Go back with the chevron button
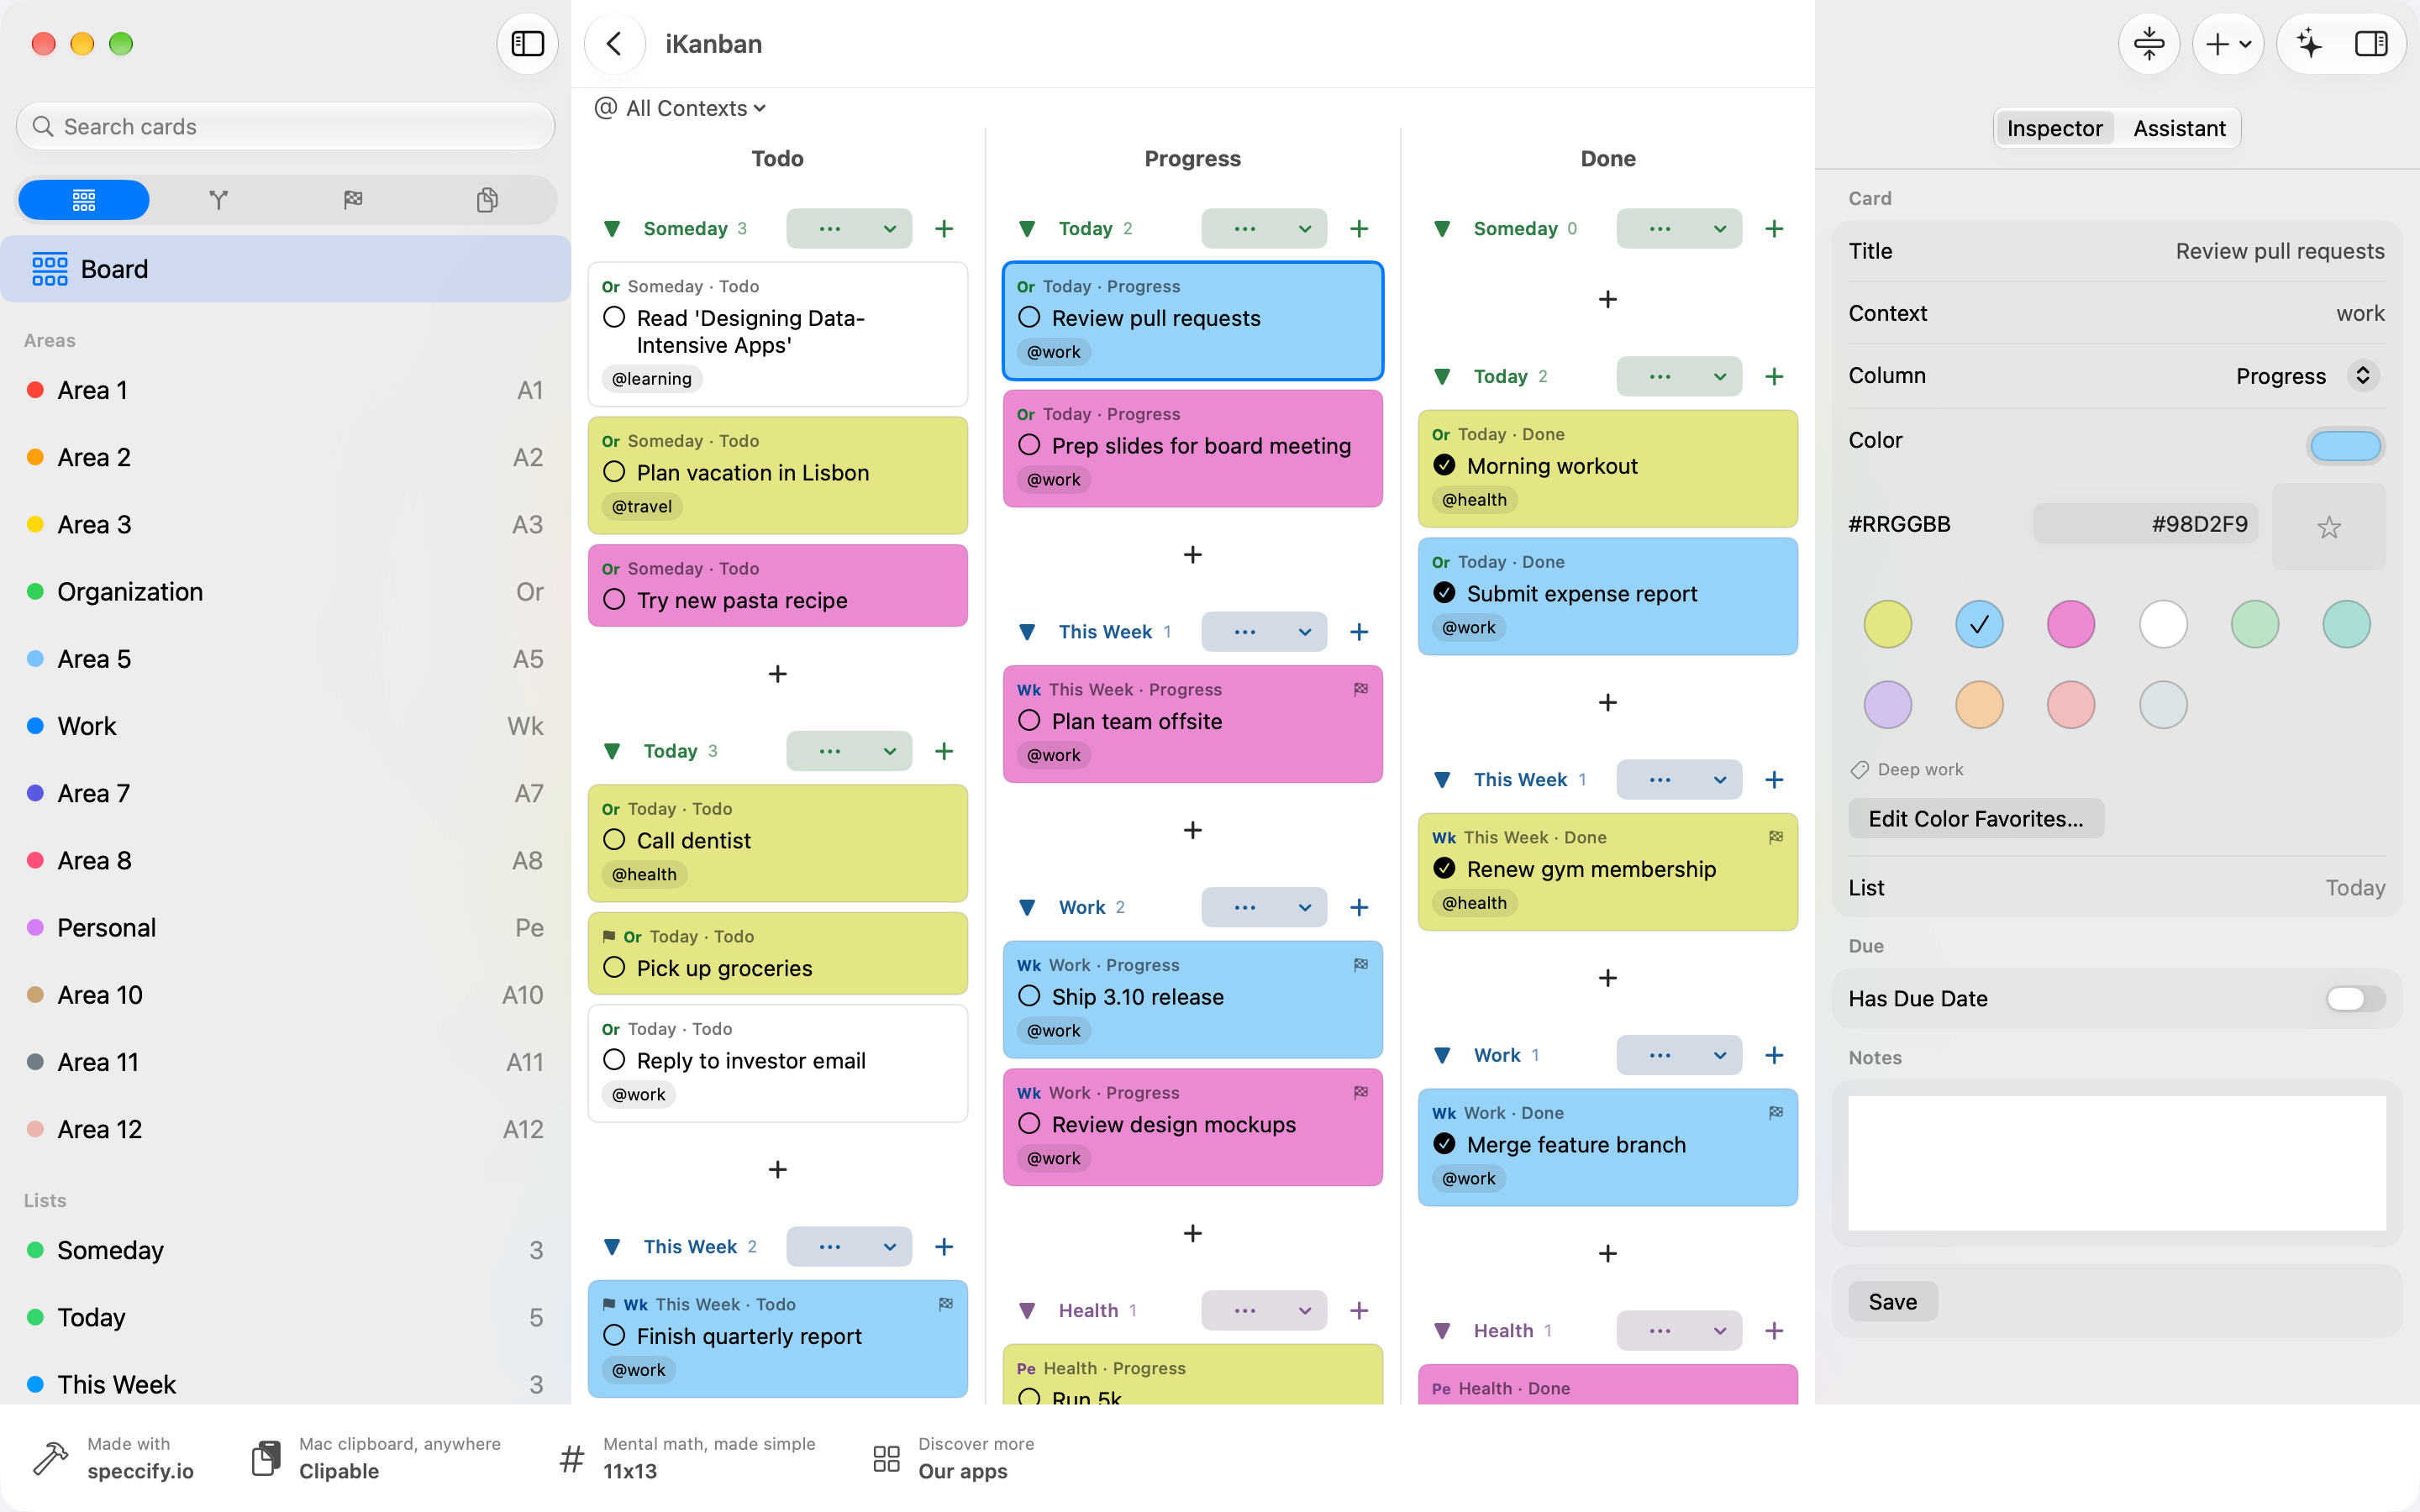2420x1512 pixels. pos(614,44)
